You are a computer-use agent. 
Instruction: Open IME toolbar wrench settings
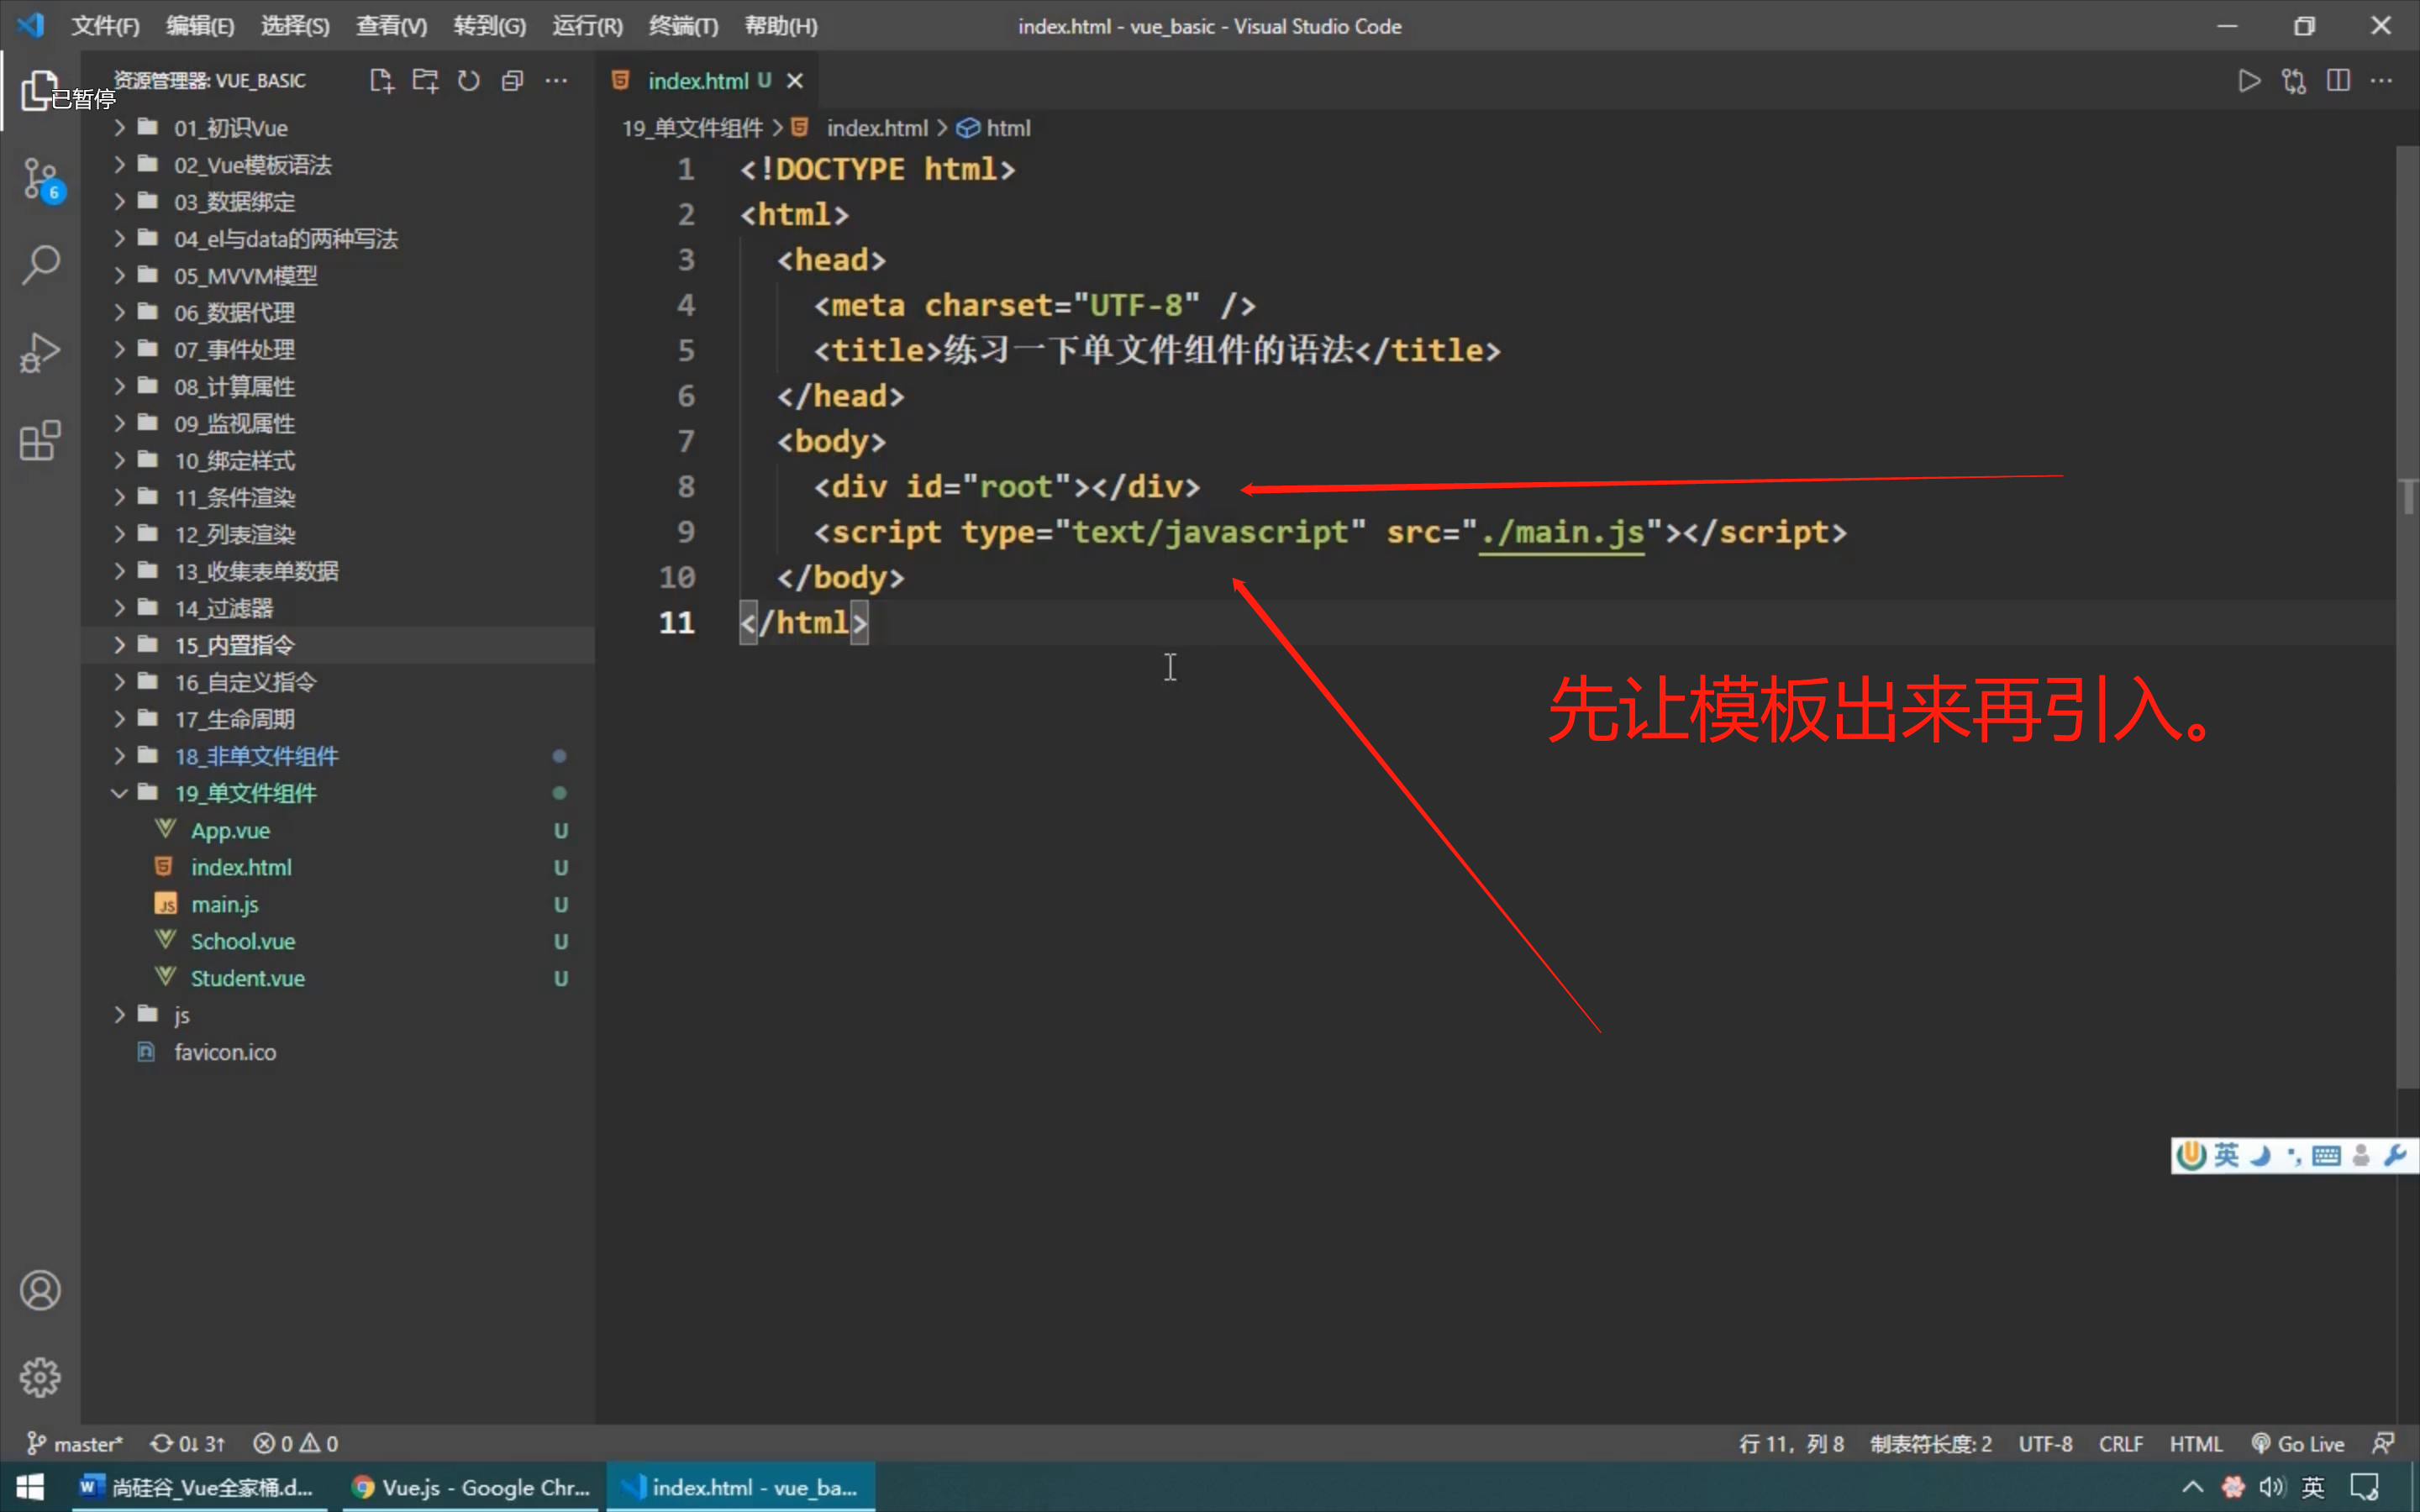[2395, 1155]
